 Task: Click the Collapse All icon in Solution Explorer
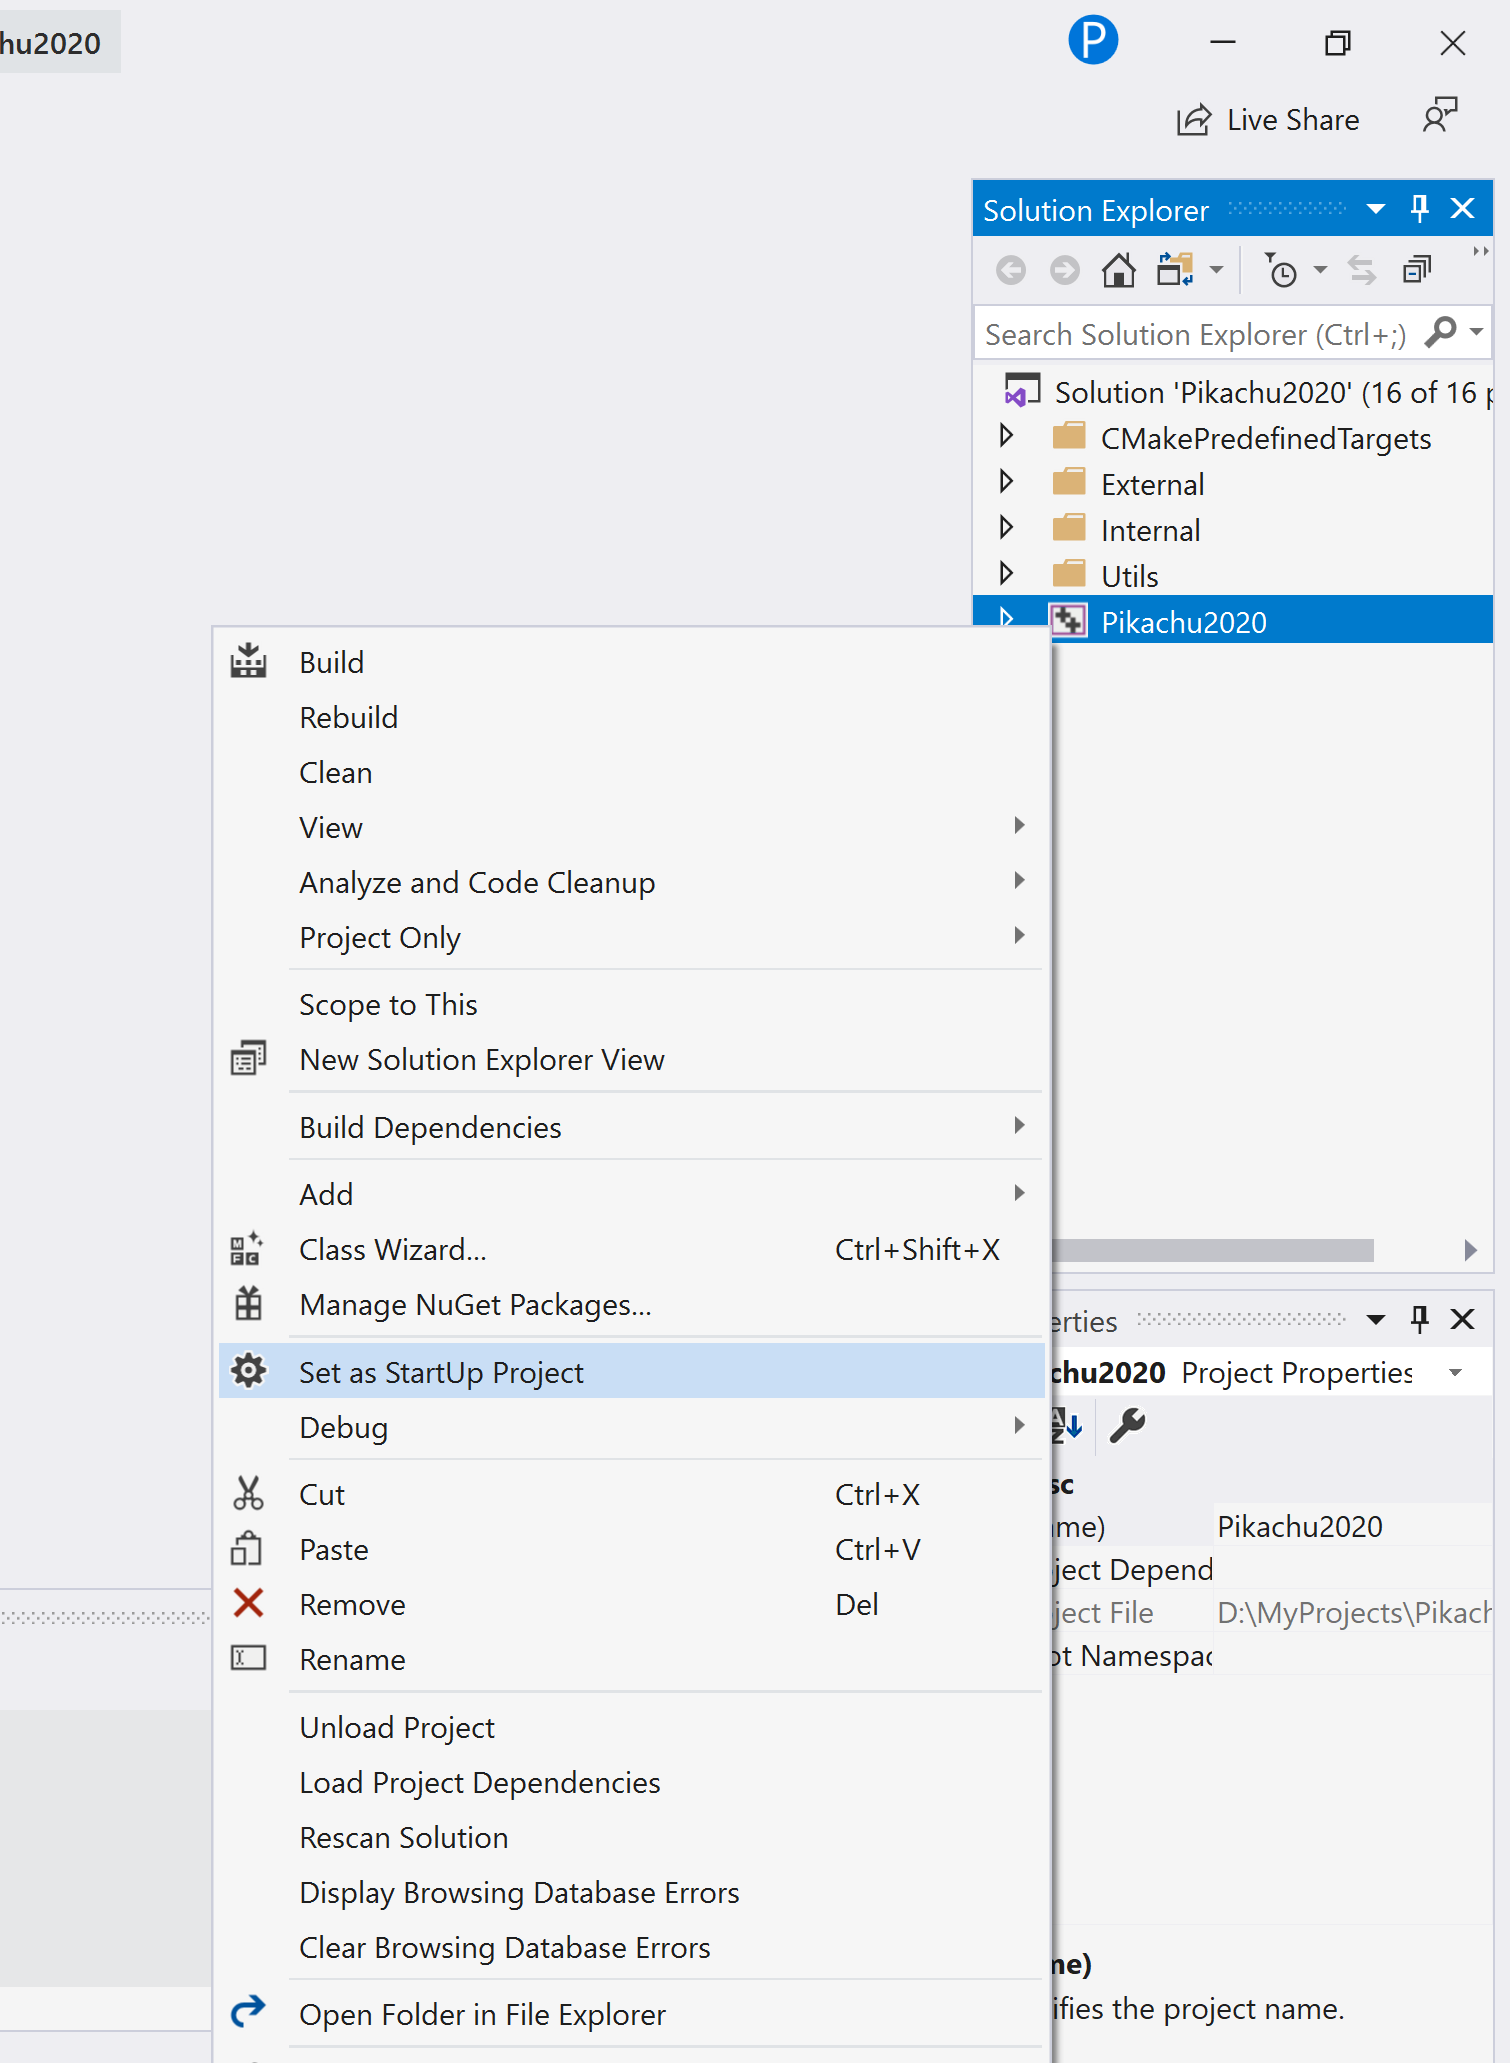[1417, 270]
